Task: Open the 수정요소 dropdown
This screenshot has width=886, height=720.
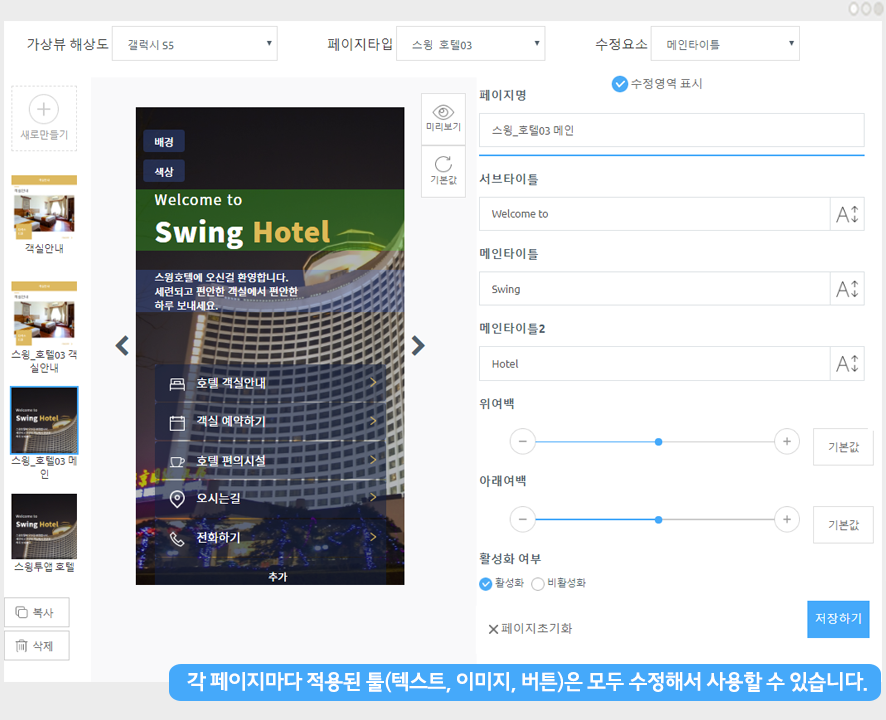Action: coord(724,44)
